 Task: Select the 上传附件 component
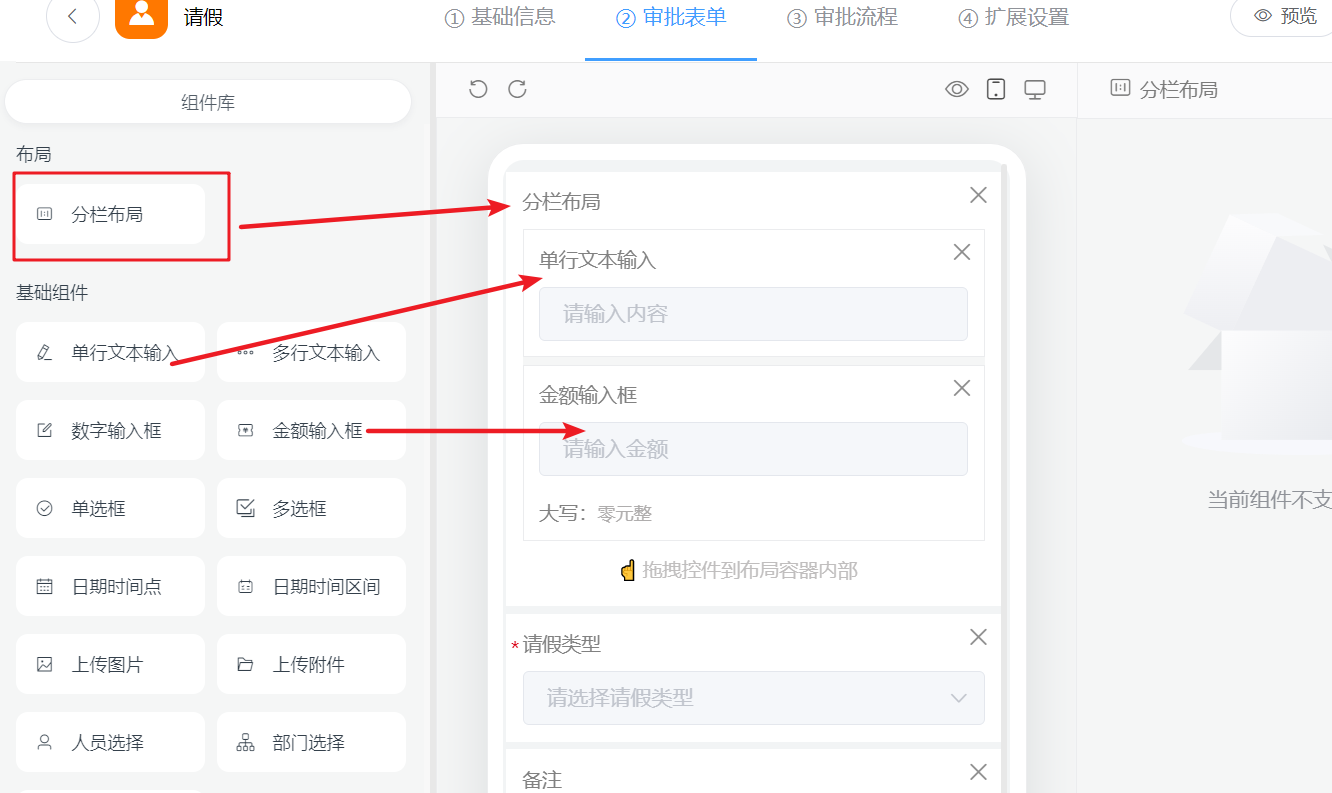(x=311, y=664)
